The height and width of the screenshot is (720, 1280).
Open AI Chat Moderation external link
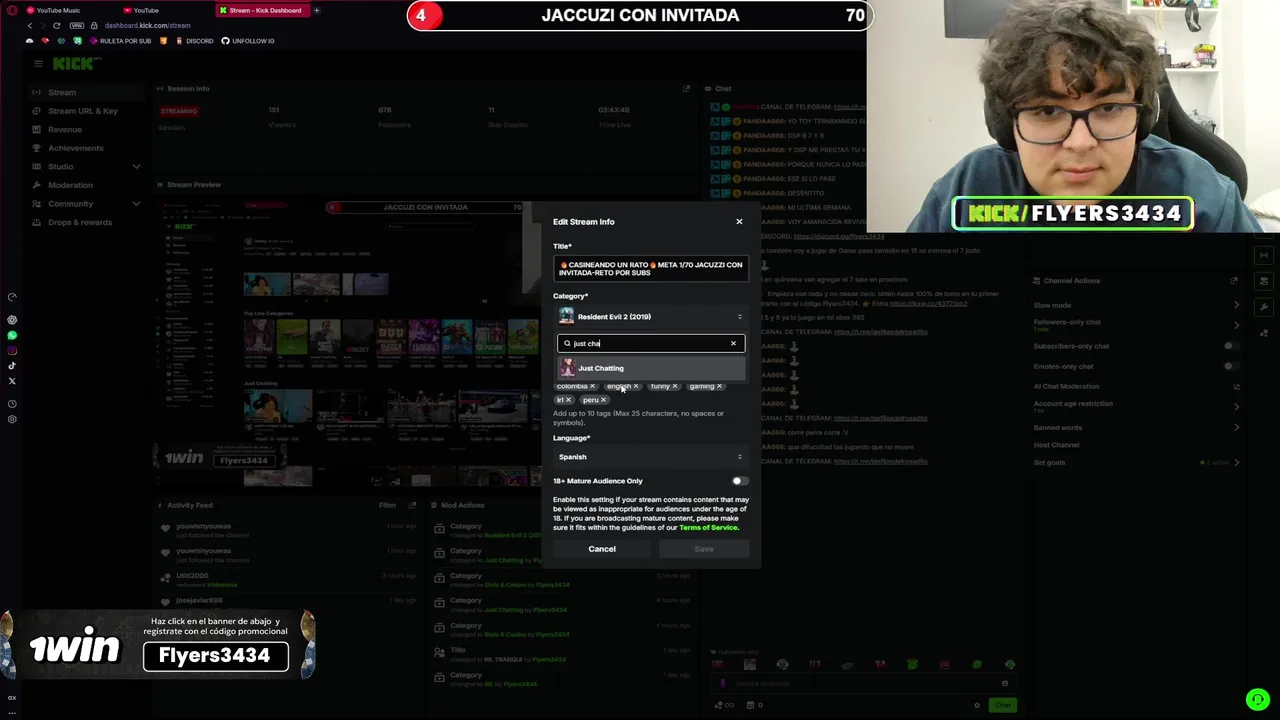[1236, 386]
